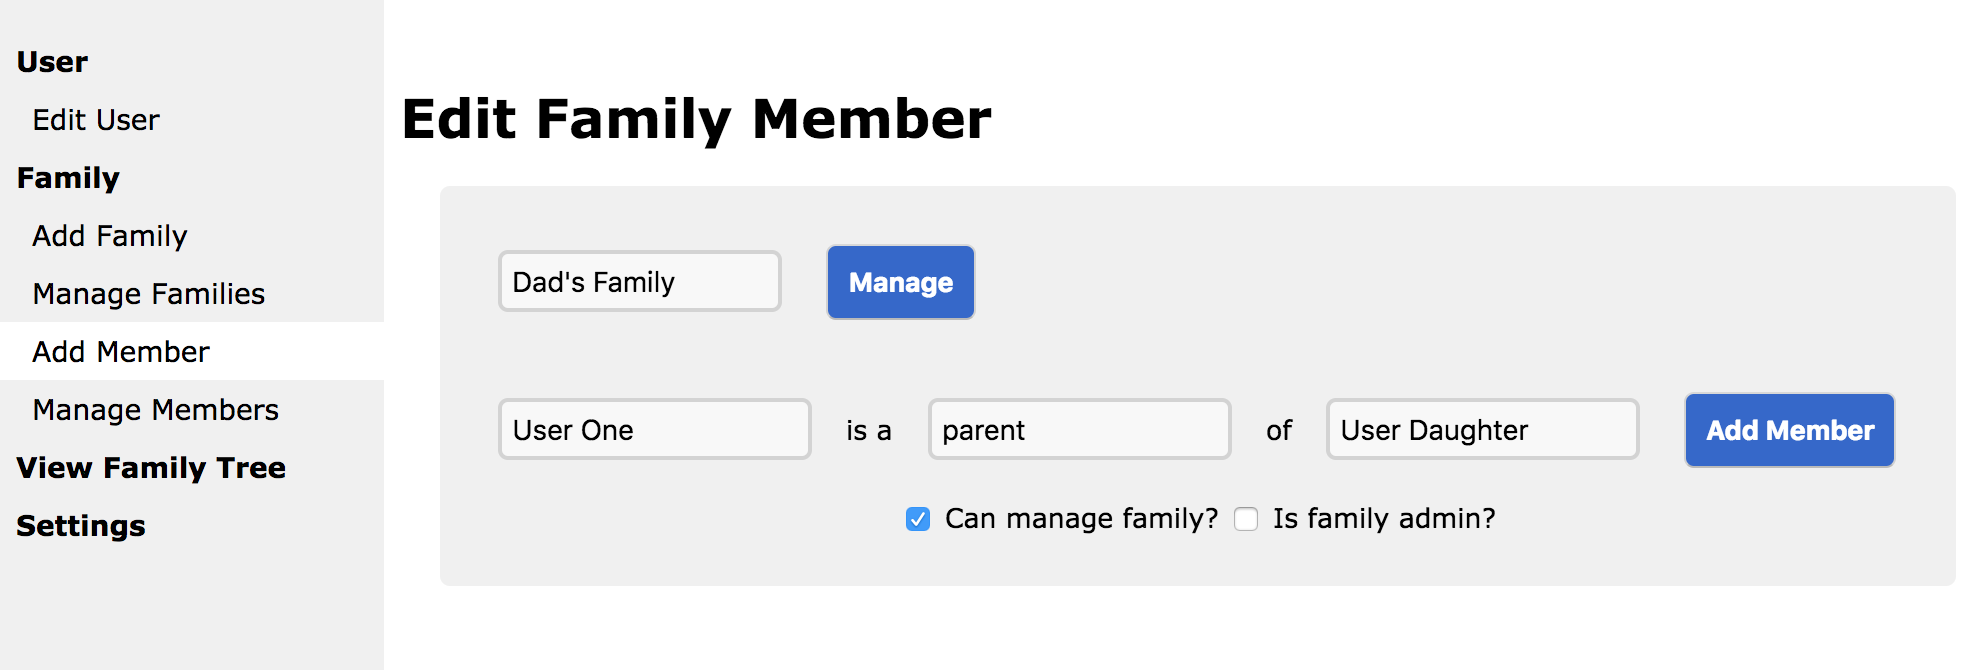The width and height of the screenshot is (1986, 670).
Task: Click the User Daughter relative field
Action: pos(1482,430)
